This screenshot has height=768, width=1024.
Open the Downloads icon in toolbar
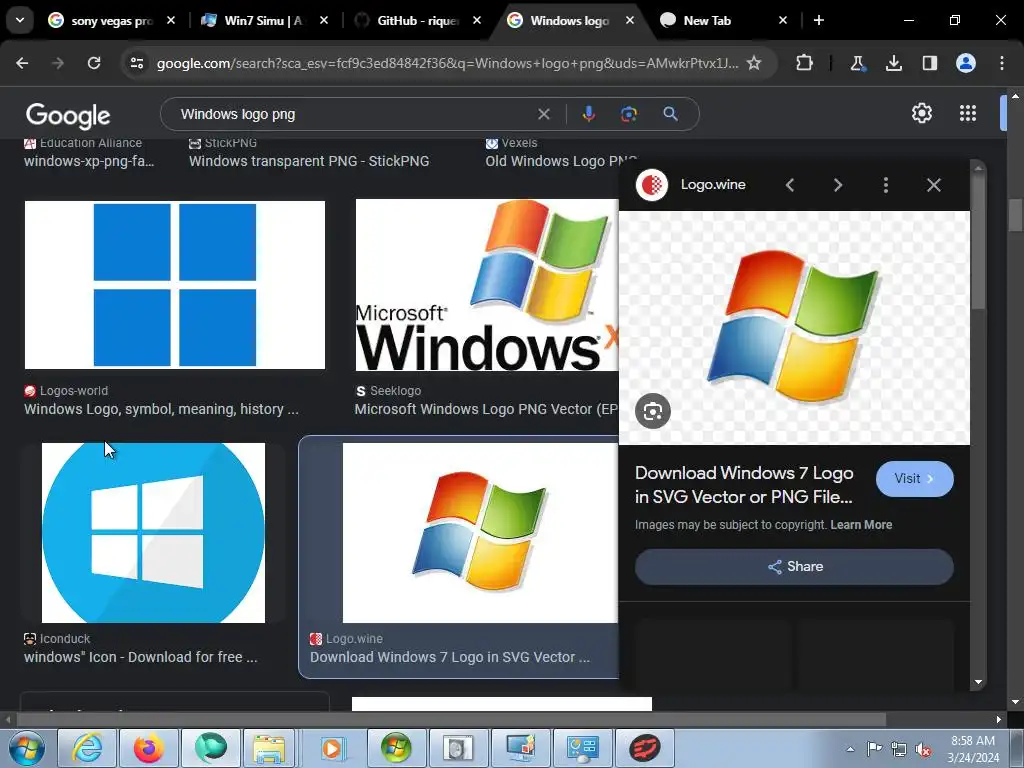coord(894,63)
